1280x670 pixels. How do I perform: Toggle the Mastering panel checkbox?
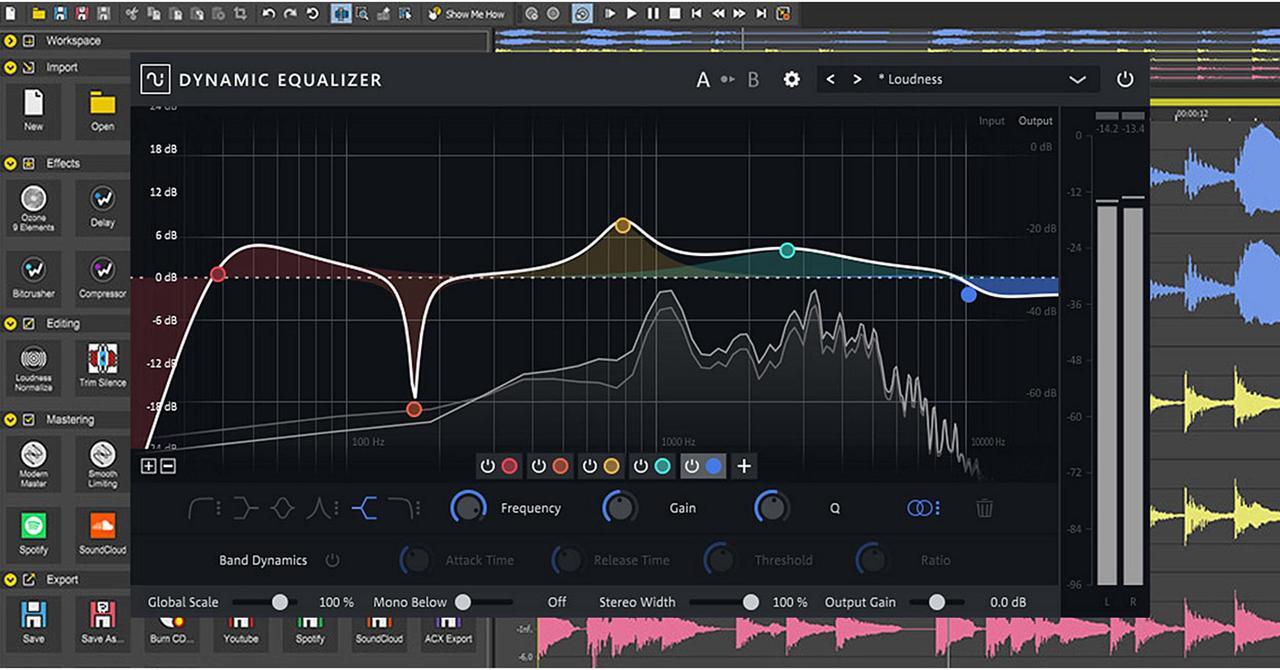click(x=28, y=419)
